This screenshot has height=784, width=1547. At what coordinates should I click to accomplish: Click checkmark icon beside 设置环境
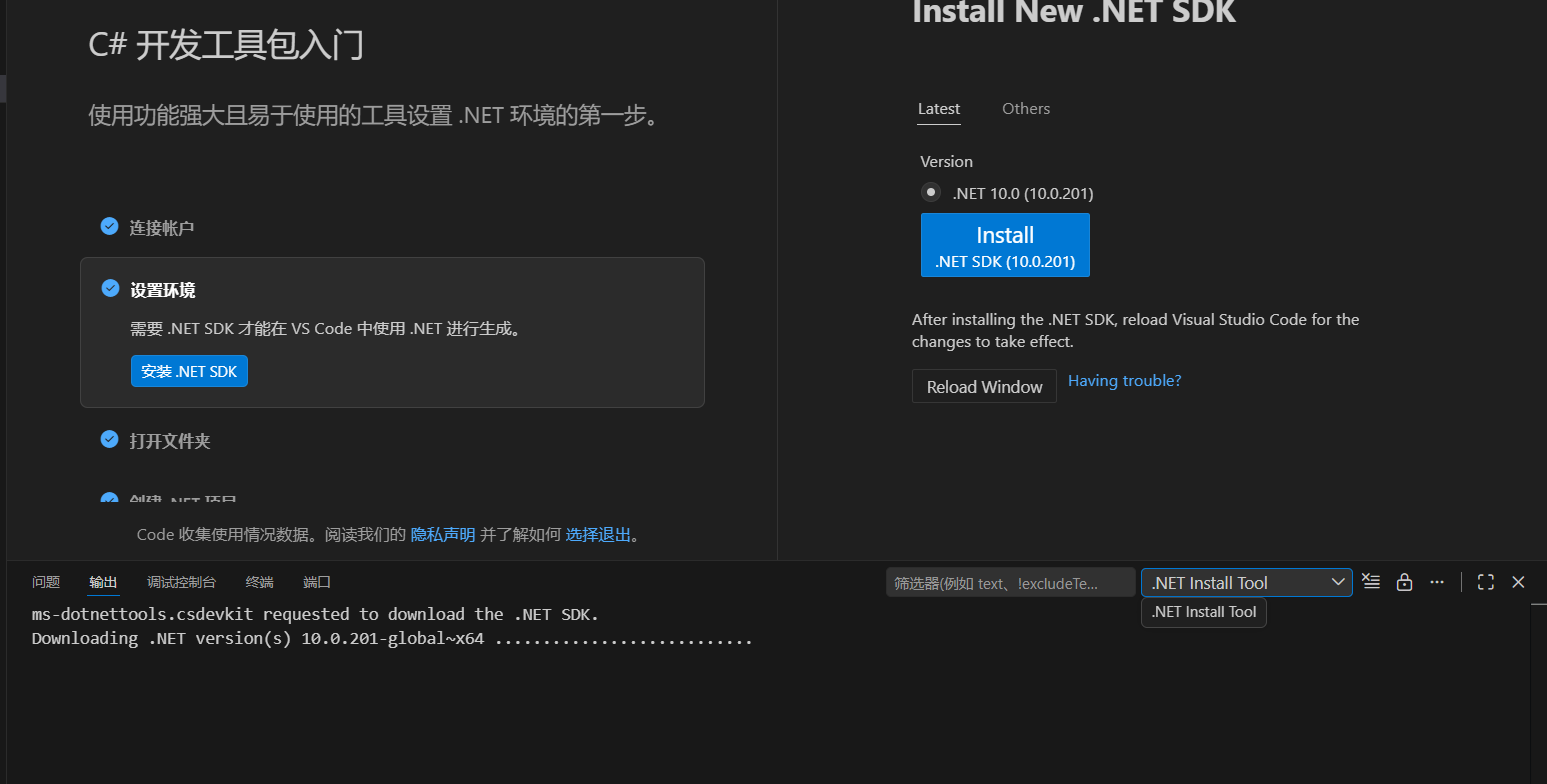110,288
